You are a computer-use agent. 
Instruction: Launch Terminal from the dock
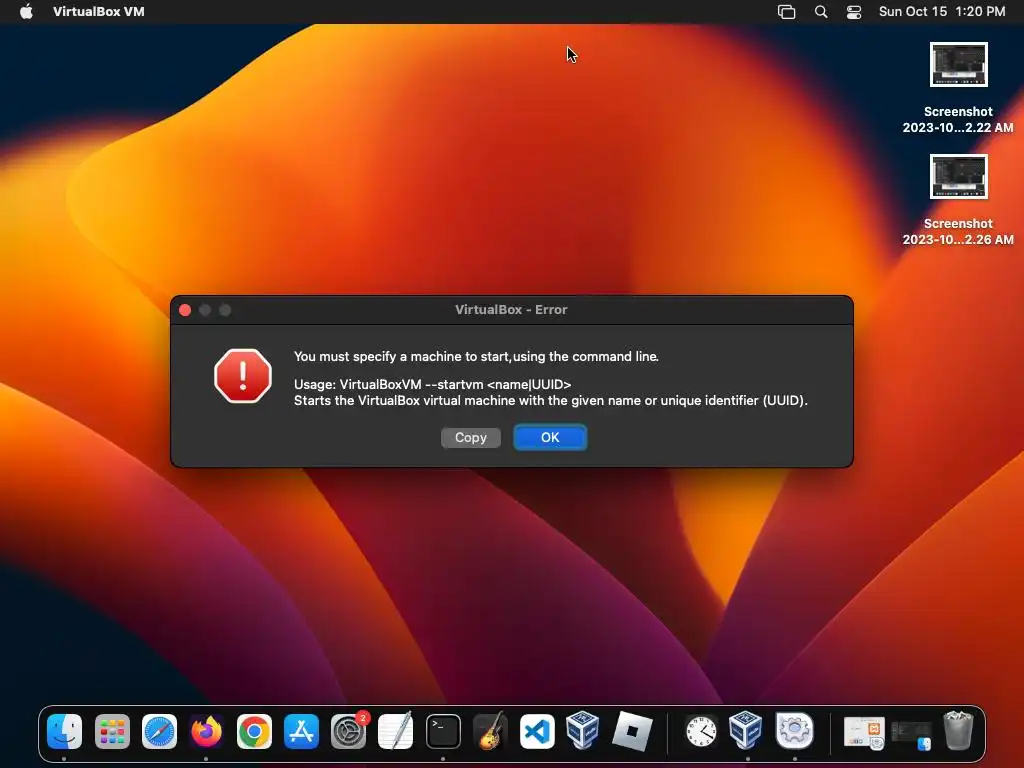pos(443,731)
